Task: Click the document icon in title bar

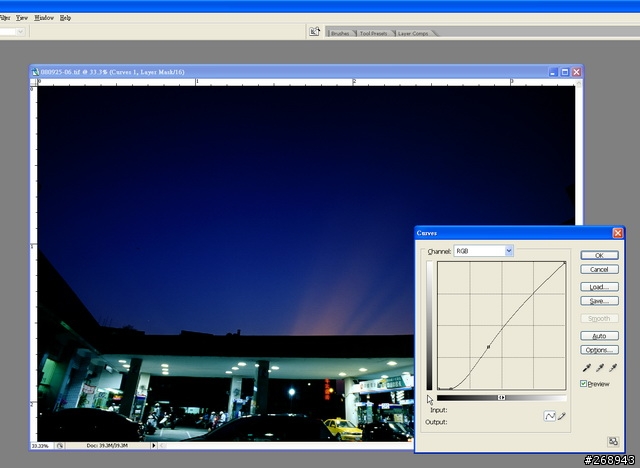Action: point(36,72)
